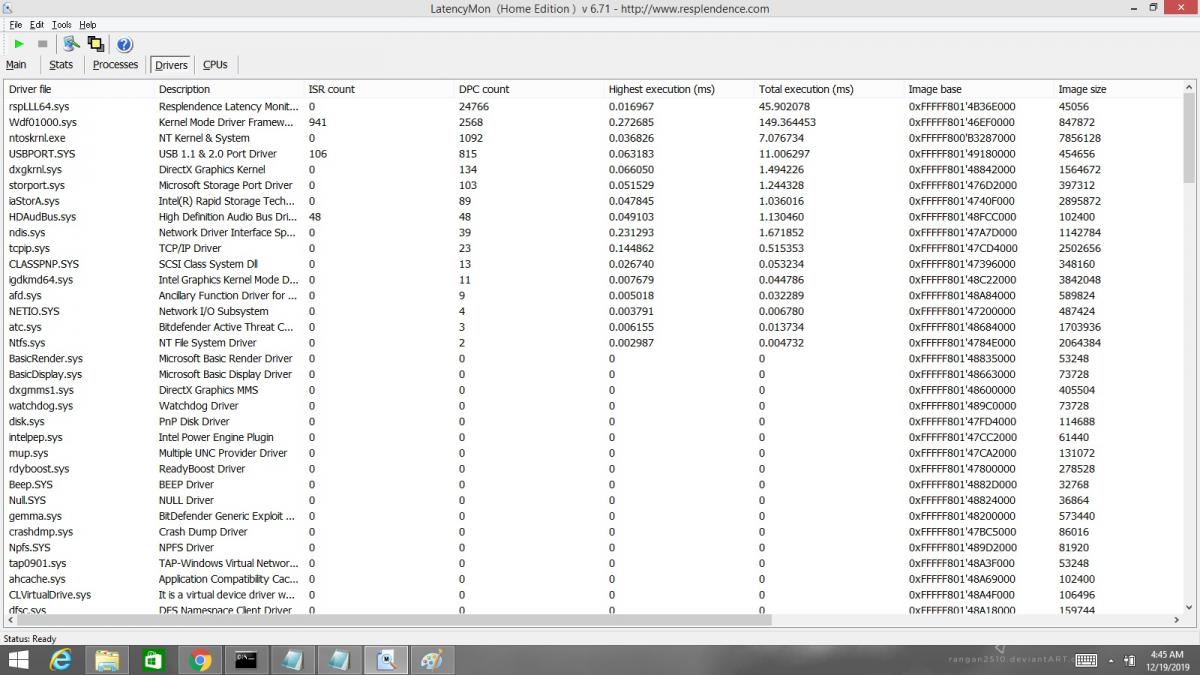Click the 'Crash Dump Driver' description cell
This screenshot has width=1200, height=675.
tap(203, 532)
